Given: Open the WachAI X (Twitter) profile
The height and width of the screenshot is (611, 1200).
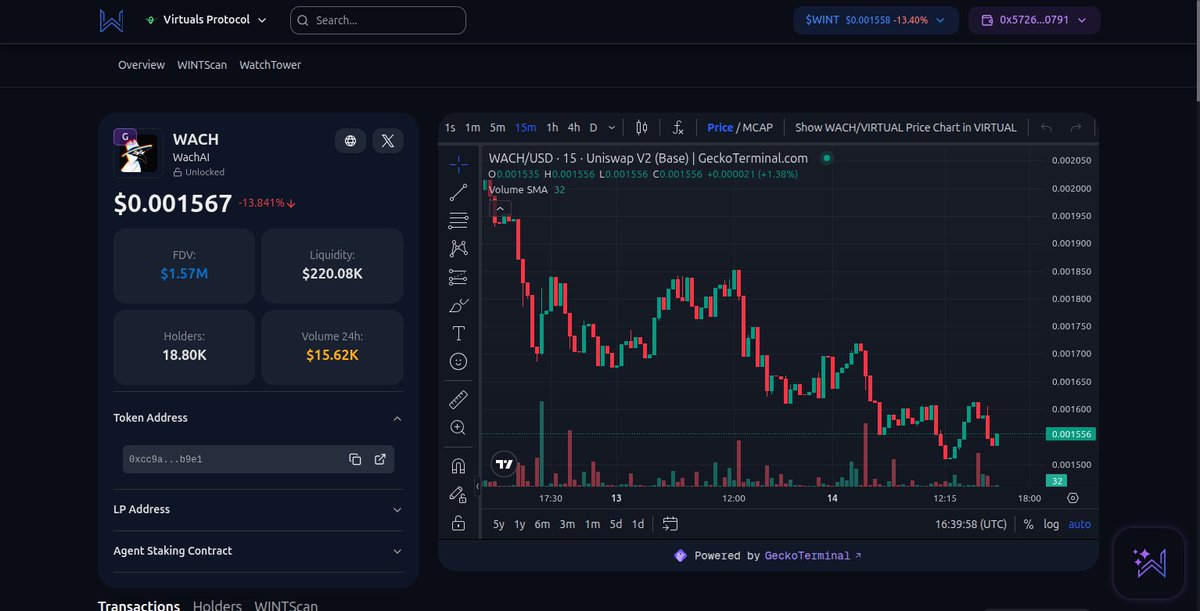Looking at the screenshot, I should (388, 141).
